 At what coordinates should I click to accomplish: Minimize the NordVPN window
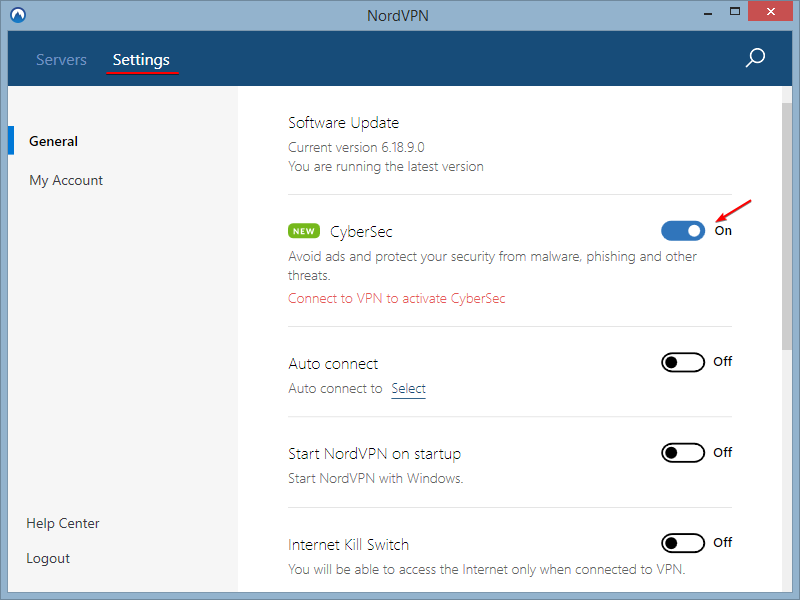click(708, 13)
